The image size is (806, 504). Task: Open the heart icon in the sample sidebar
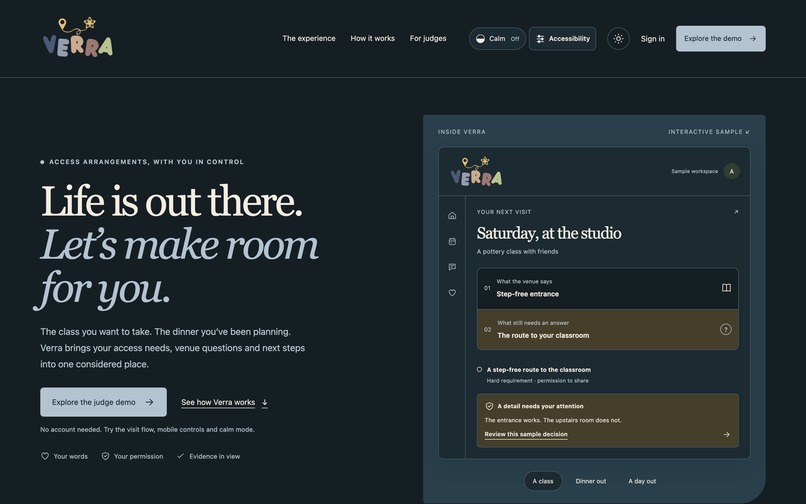pyautogui.click(x=452, y=293)
